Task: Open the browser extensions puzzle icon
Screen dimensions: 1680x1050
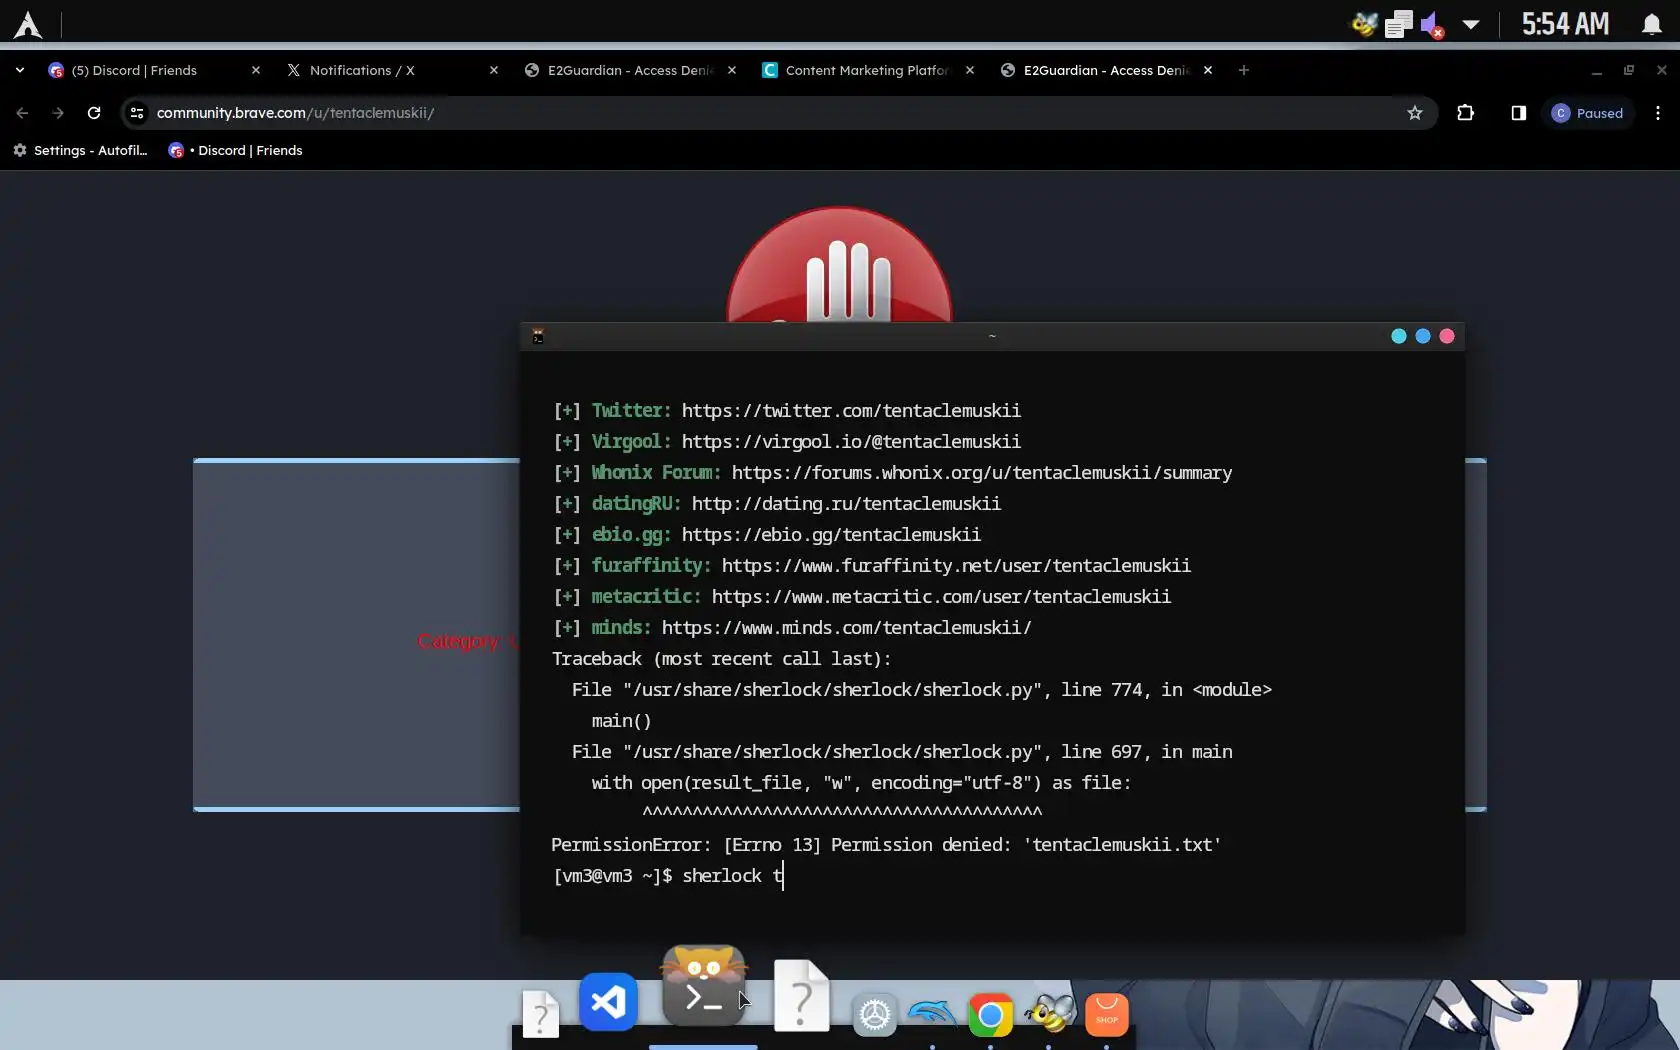Action: pyautogui.click(x=1466, y=113)
